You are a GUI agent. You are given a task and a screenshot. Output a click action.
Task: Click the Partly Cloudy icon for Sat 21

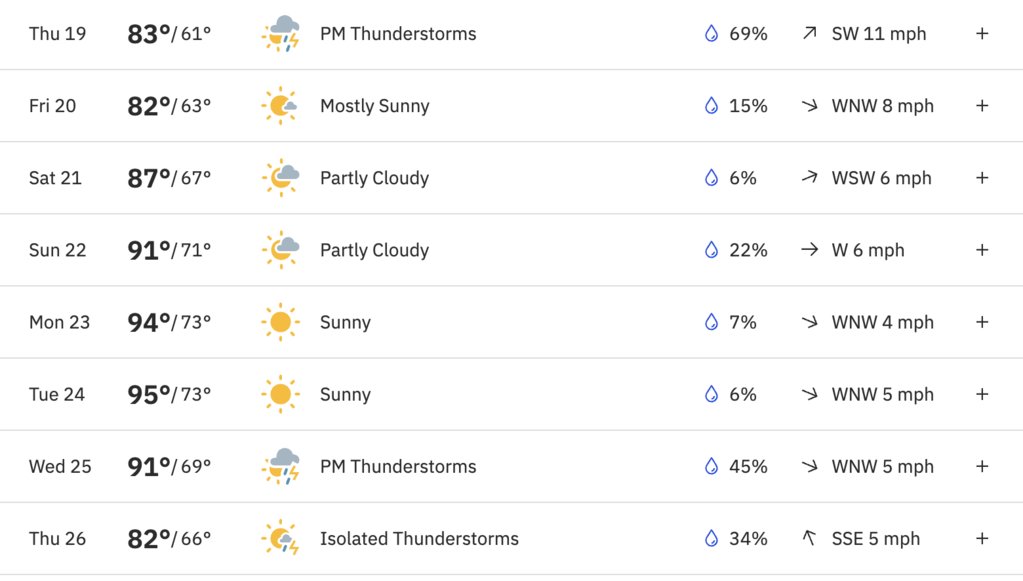pos(281,178)
